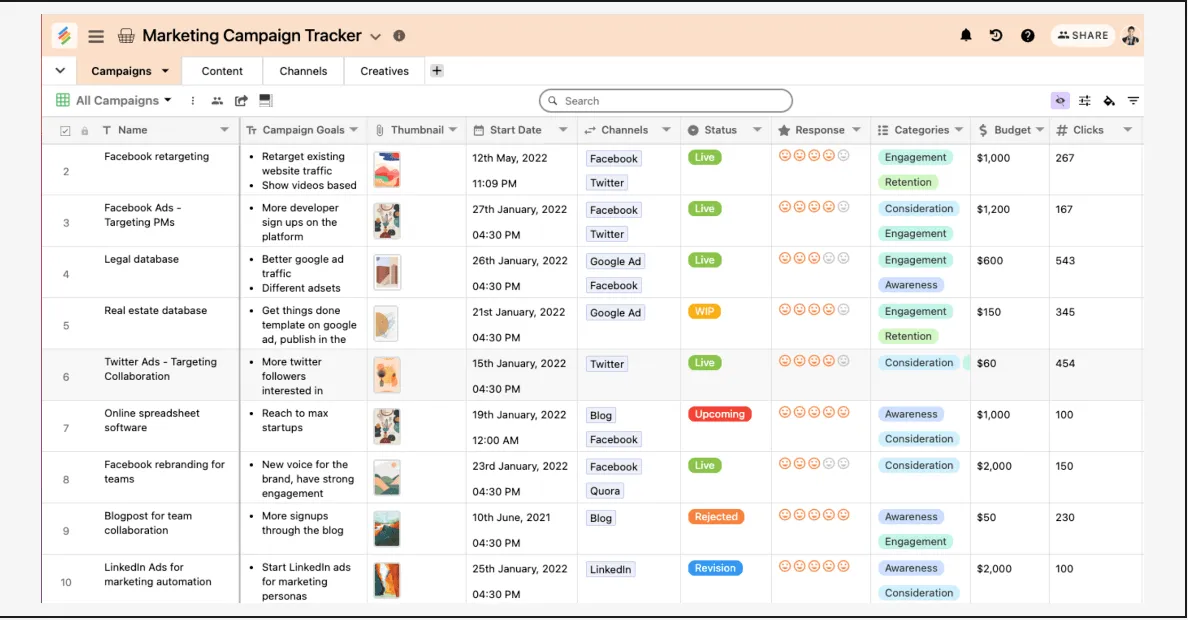The height and width of the screenshot is (620, 1188).
Task: Toggle the highlighted eye visibility button
Action: click(x=1060, y=101)
